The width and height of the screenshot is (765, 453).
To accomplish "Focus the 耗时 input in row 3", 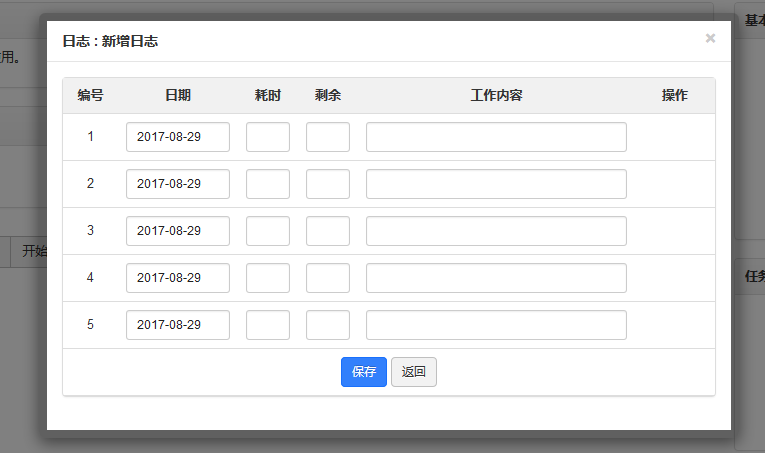I will point(268,231).
